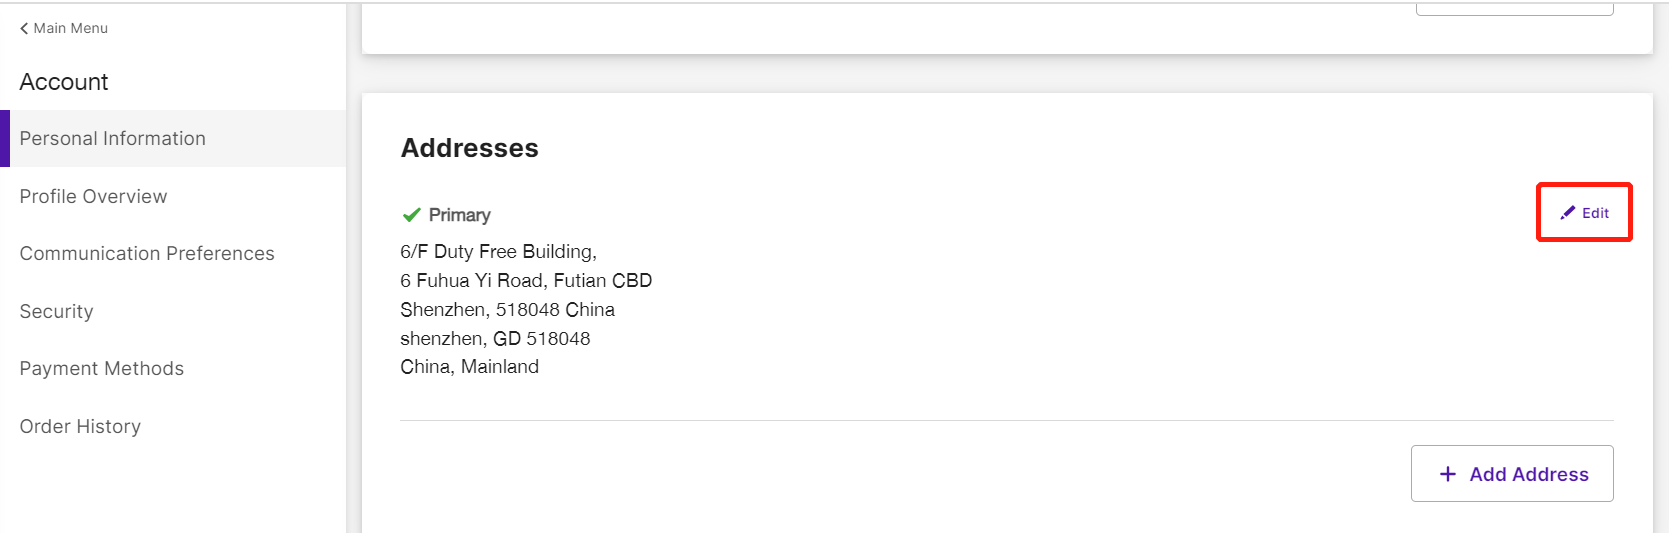Screen dimensions: 1669x533
Task: Click the back chevron beside Main Menu
Action: point(24,28)
